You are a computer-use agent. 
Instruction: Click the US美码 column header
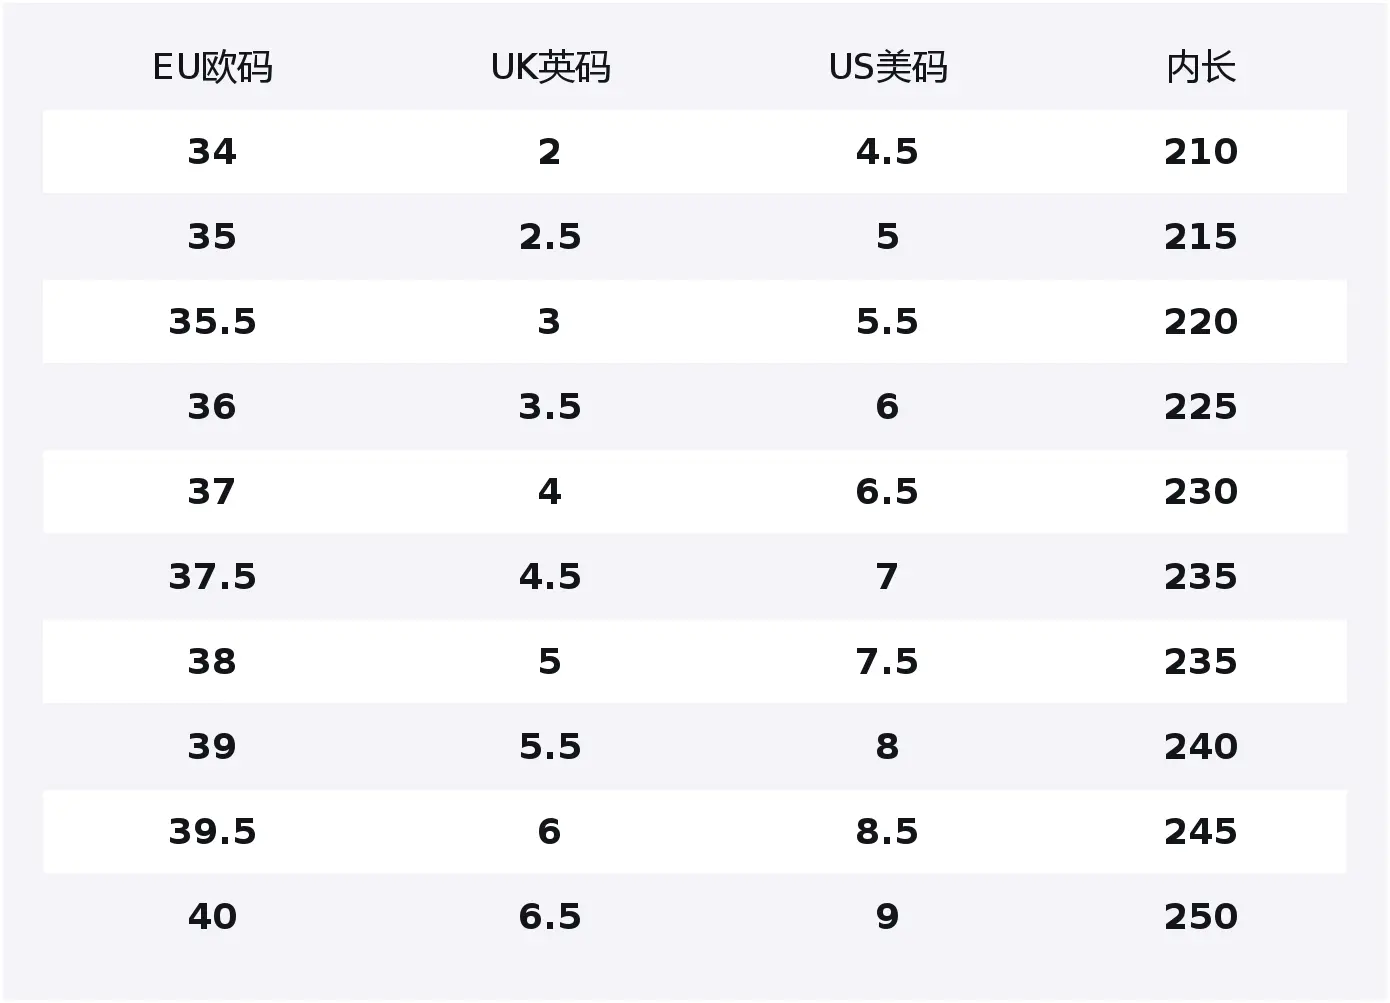887,68
